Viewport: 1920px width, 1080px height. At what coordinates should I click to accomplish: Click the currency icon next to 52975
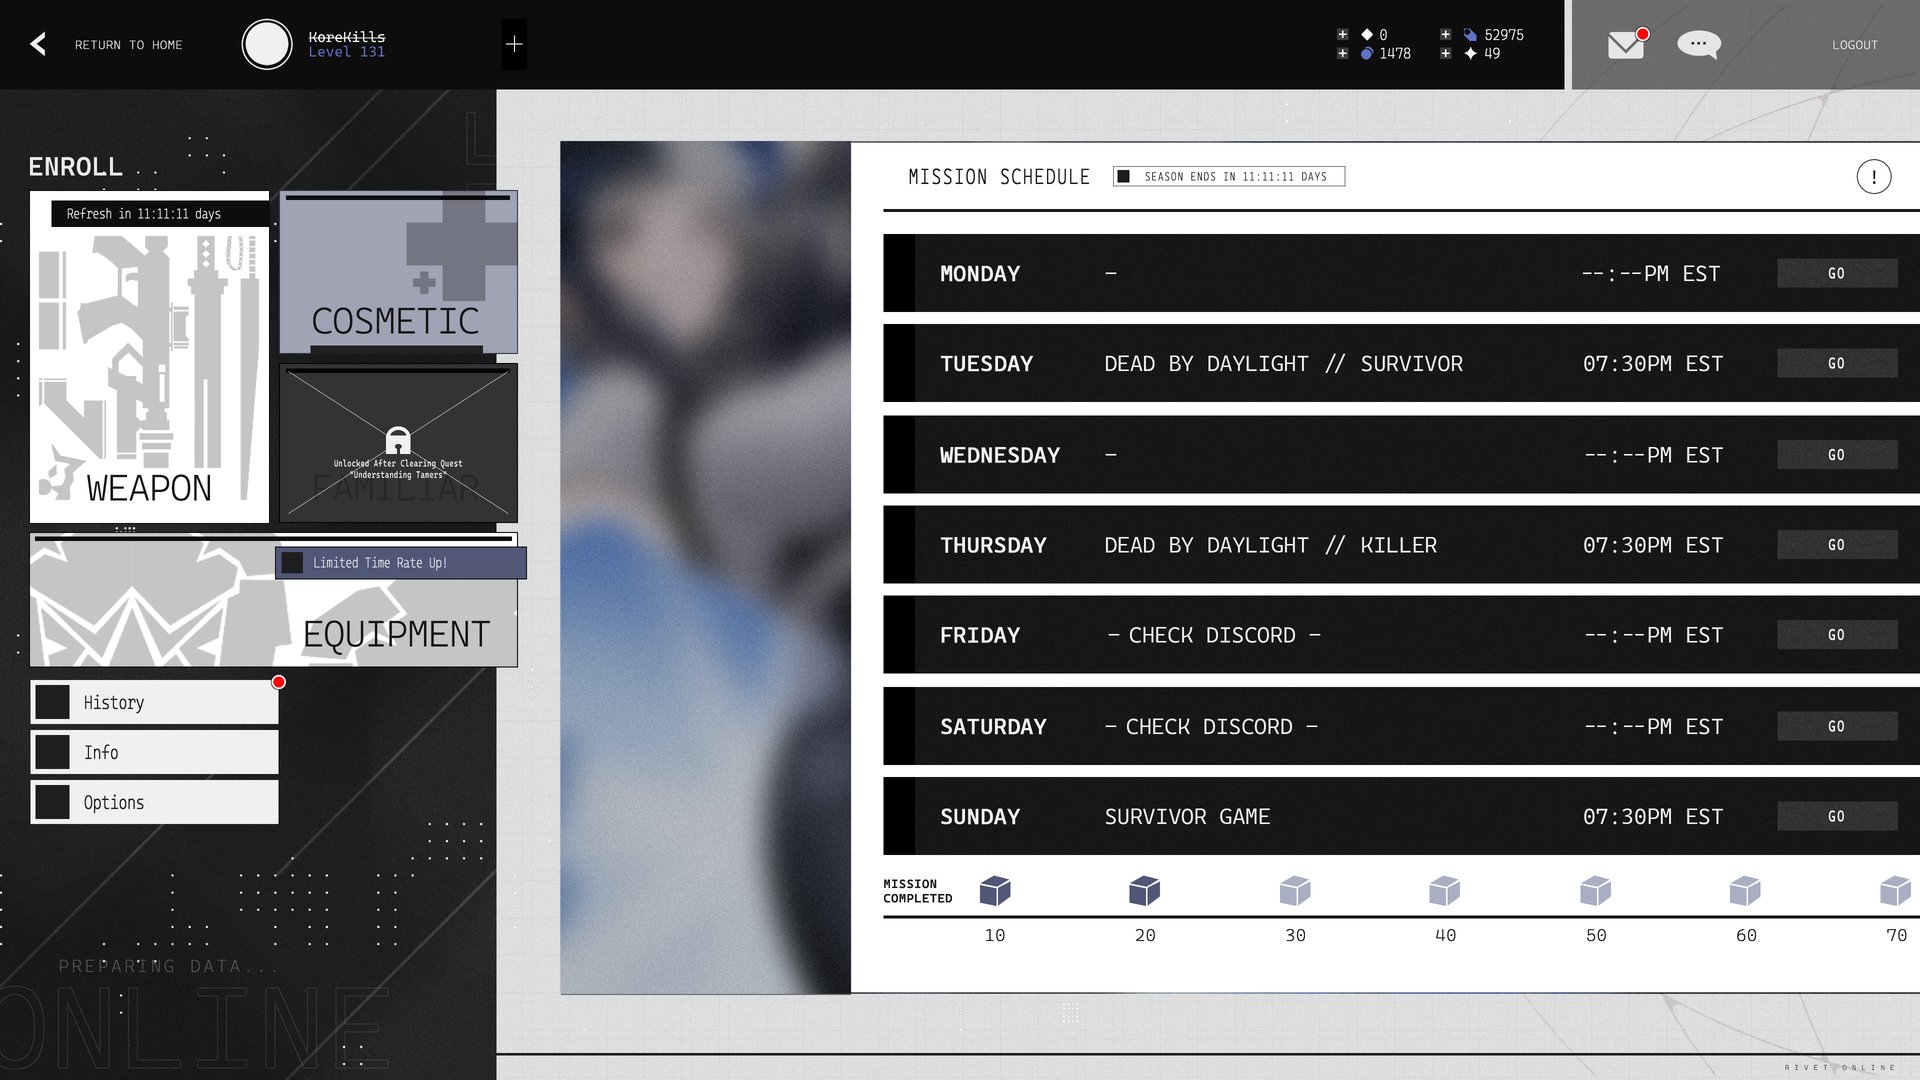[x=1470, y=34]
